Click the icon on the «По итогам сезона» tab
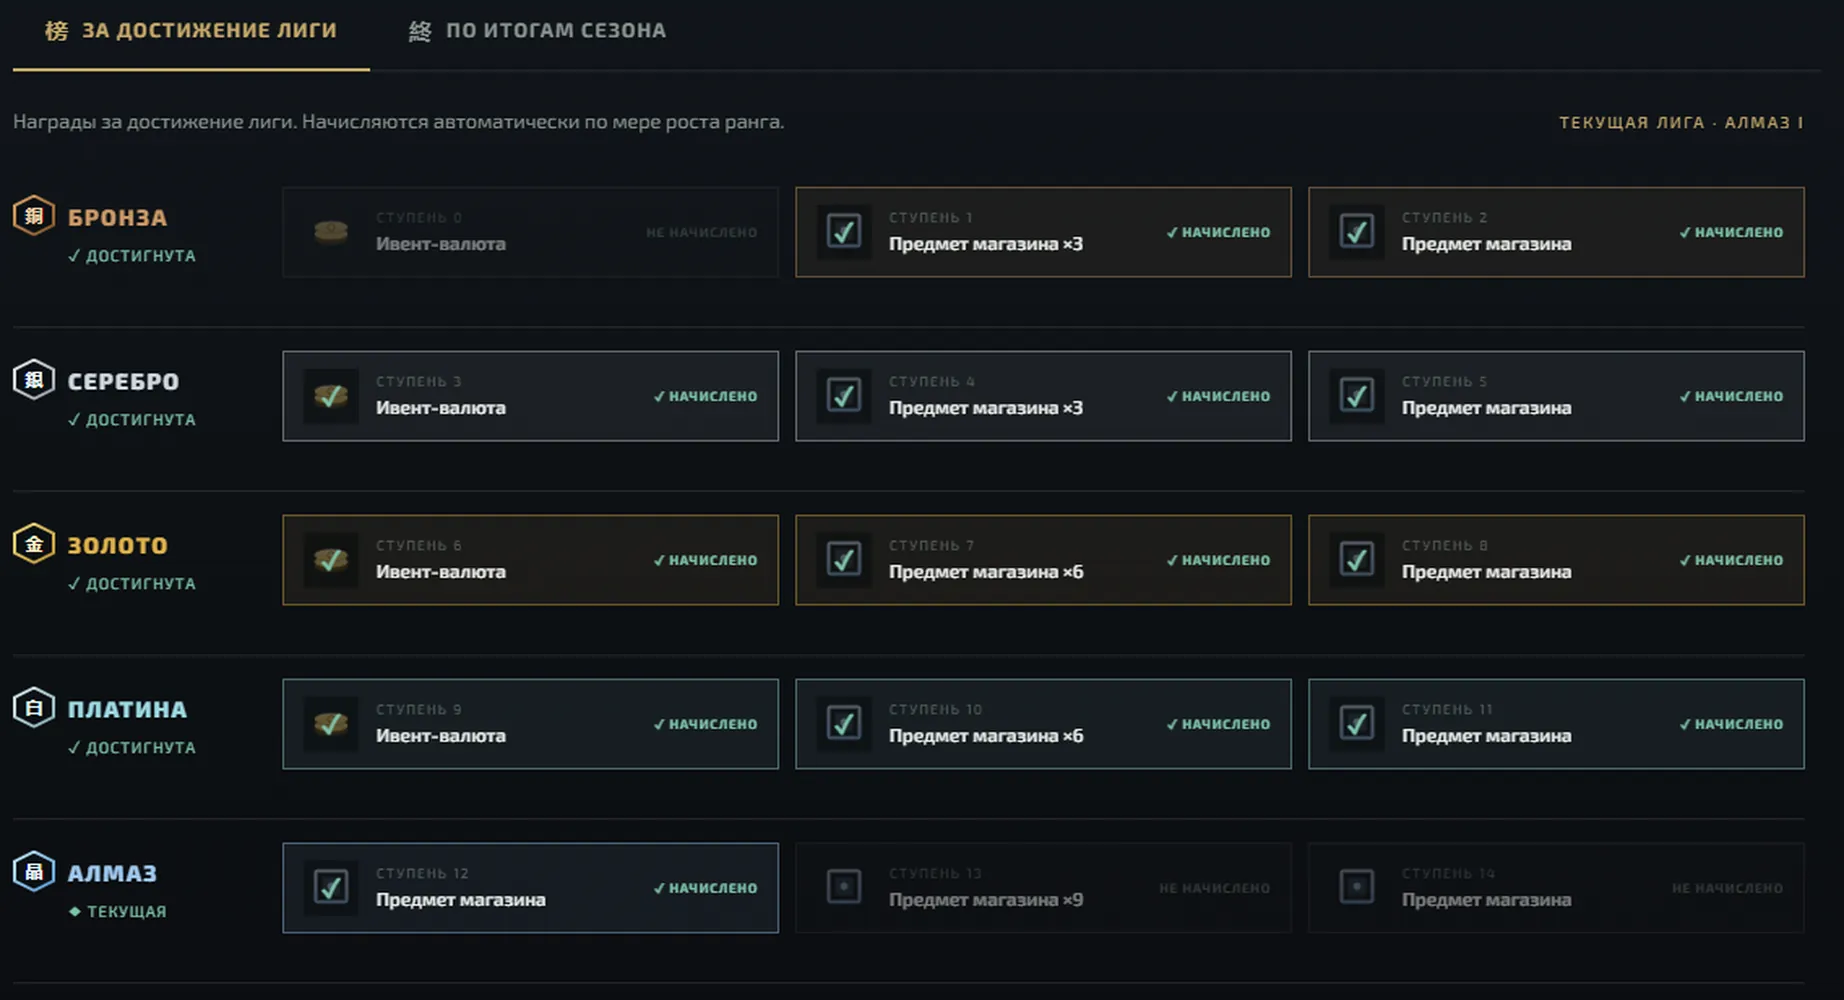This screenshot has height=1000, width=1844. tap(420, 31)
